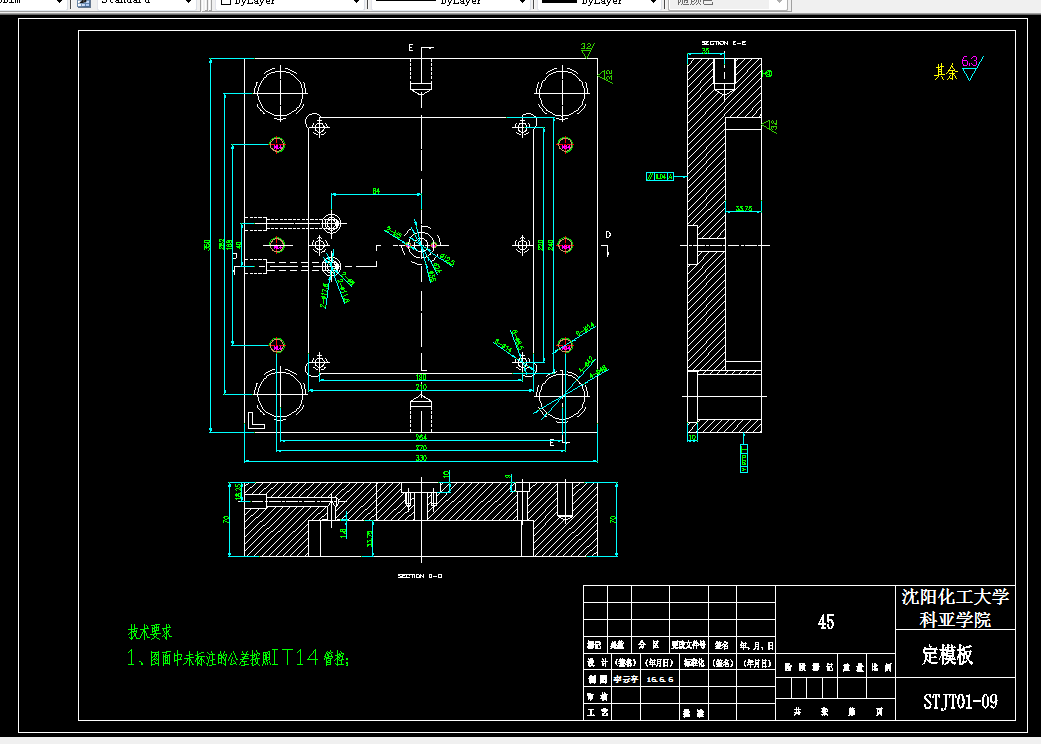
Task: Select the drawing number STJT01-09
Action: (x=960, y=702)
